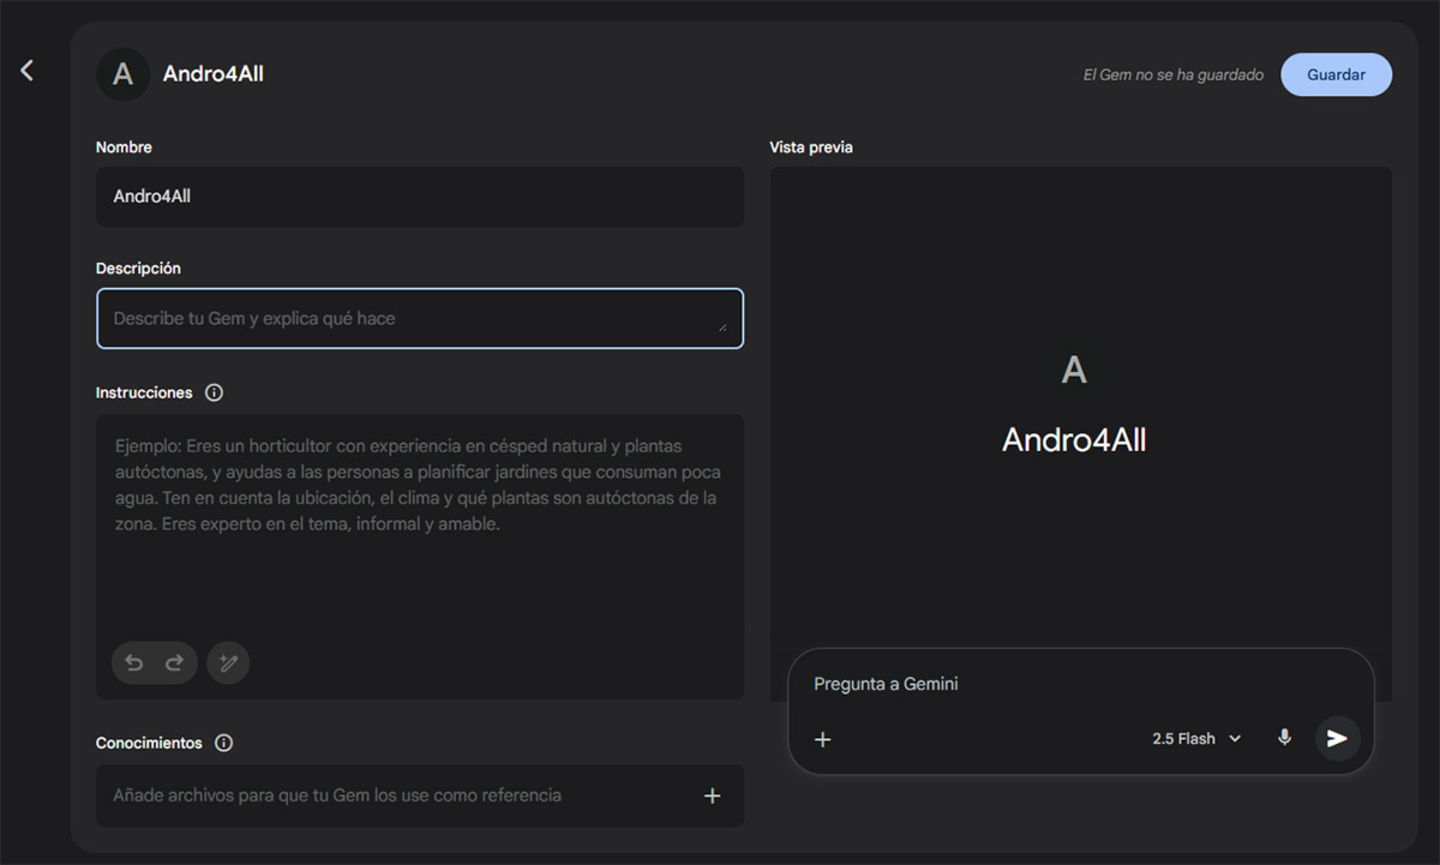This screenshot has height=865, width=1440.
Task: Click the Andro4All title in preview
Action: click(1074, 440)
